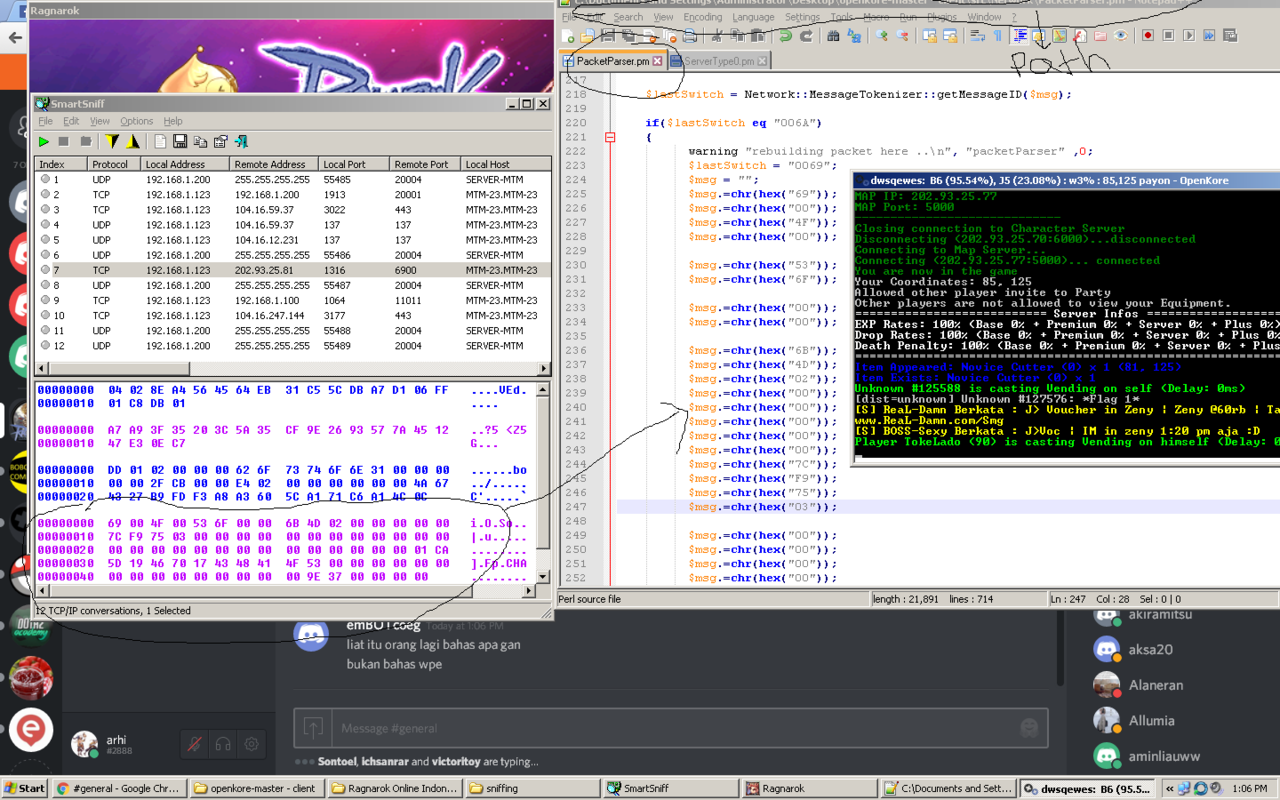The height and width of the screenshot is (800, 1280).
Task: Switch to the ServerType0.pm tab
Action: click(719, 61)
